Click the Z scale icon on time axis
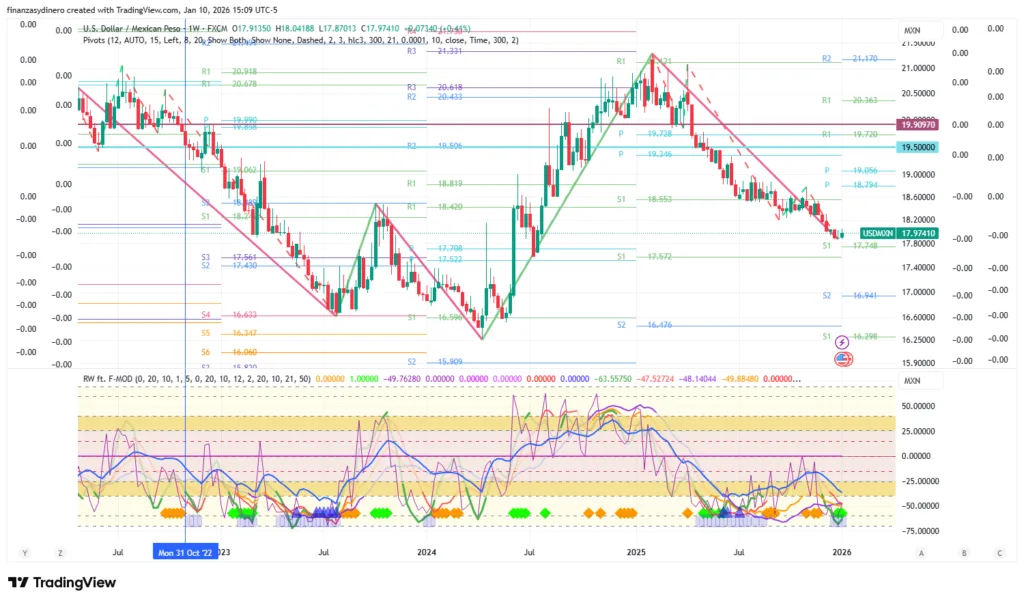 pyautogui.click(x=60, y=551)
